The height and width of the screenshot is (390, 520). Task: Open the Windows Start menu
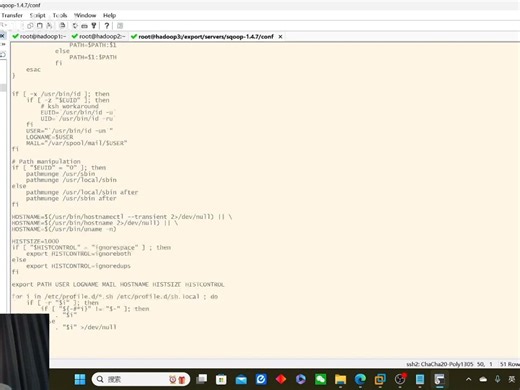click(80, 379)
